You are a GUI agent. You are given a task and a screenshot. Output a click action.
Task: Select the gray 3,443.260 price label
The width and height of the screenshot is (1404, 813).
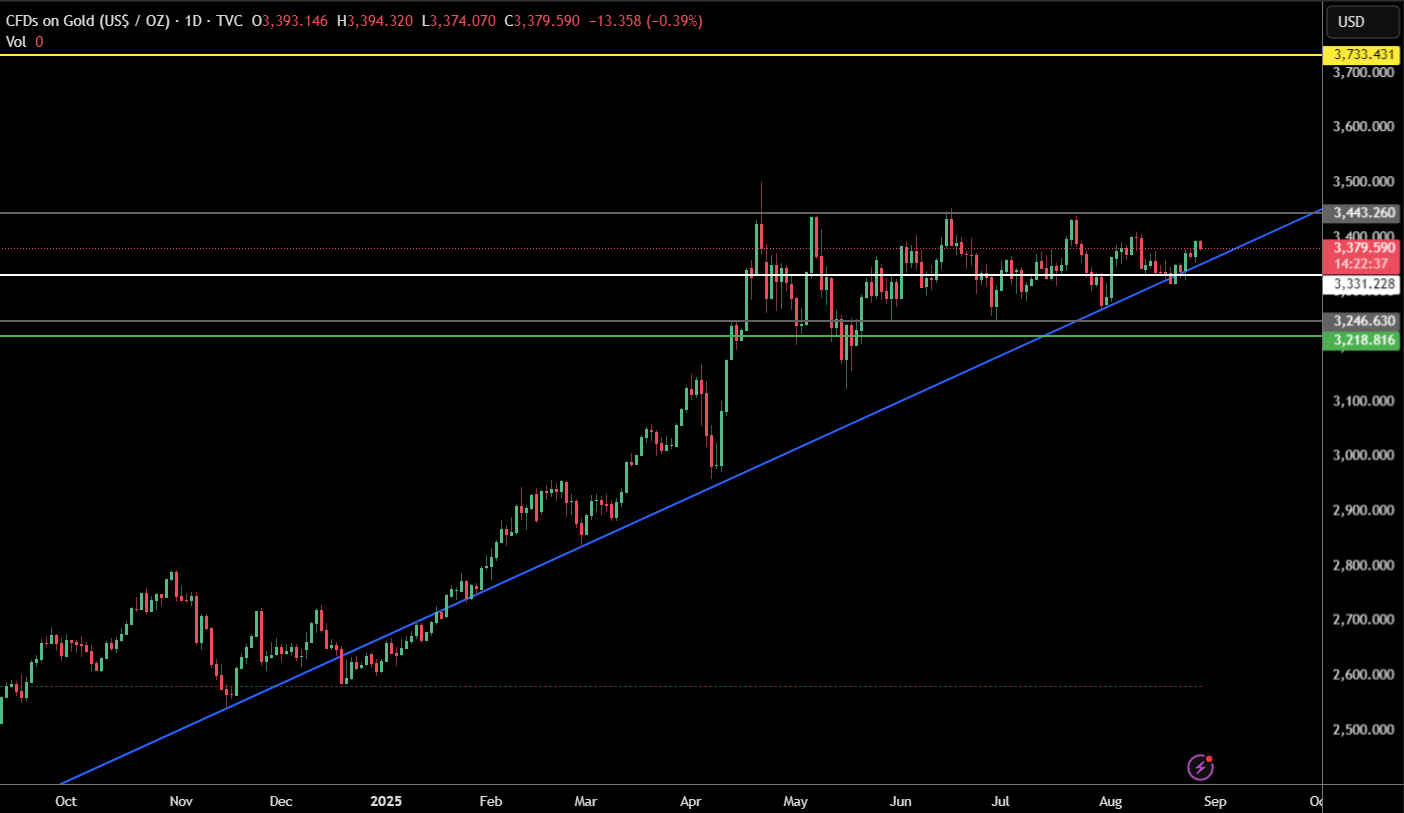point(1361,213)
